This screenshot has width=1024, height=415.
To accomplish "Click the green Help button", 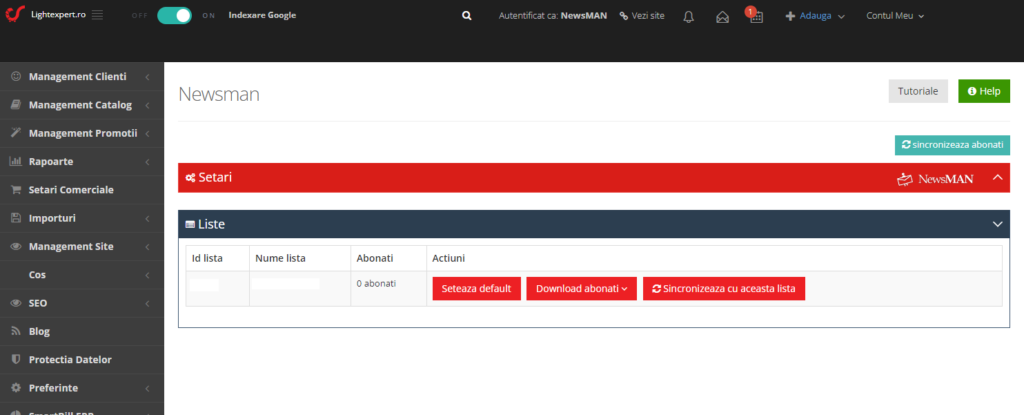I will (x=984, y=91).
